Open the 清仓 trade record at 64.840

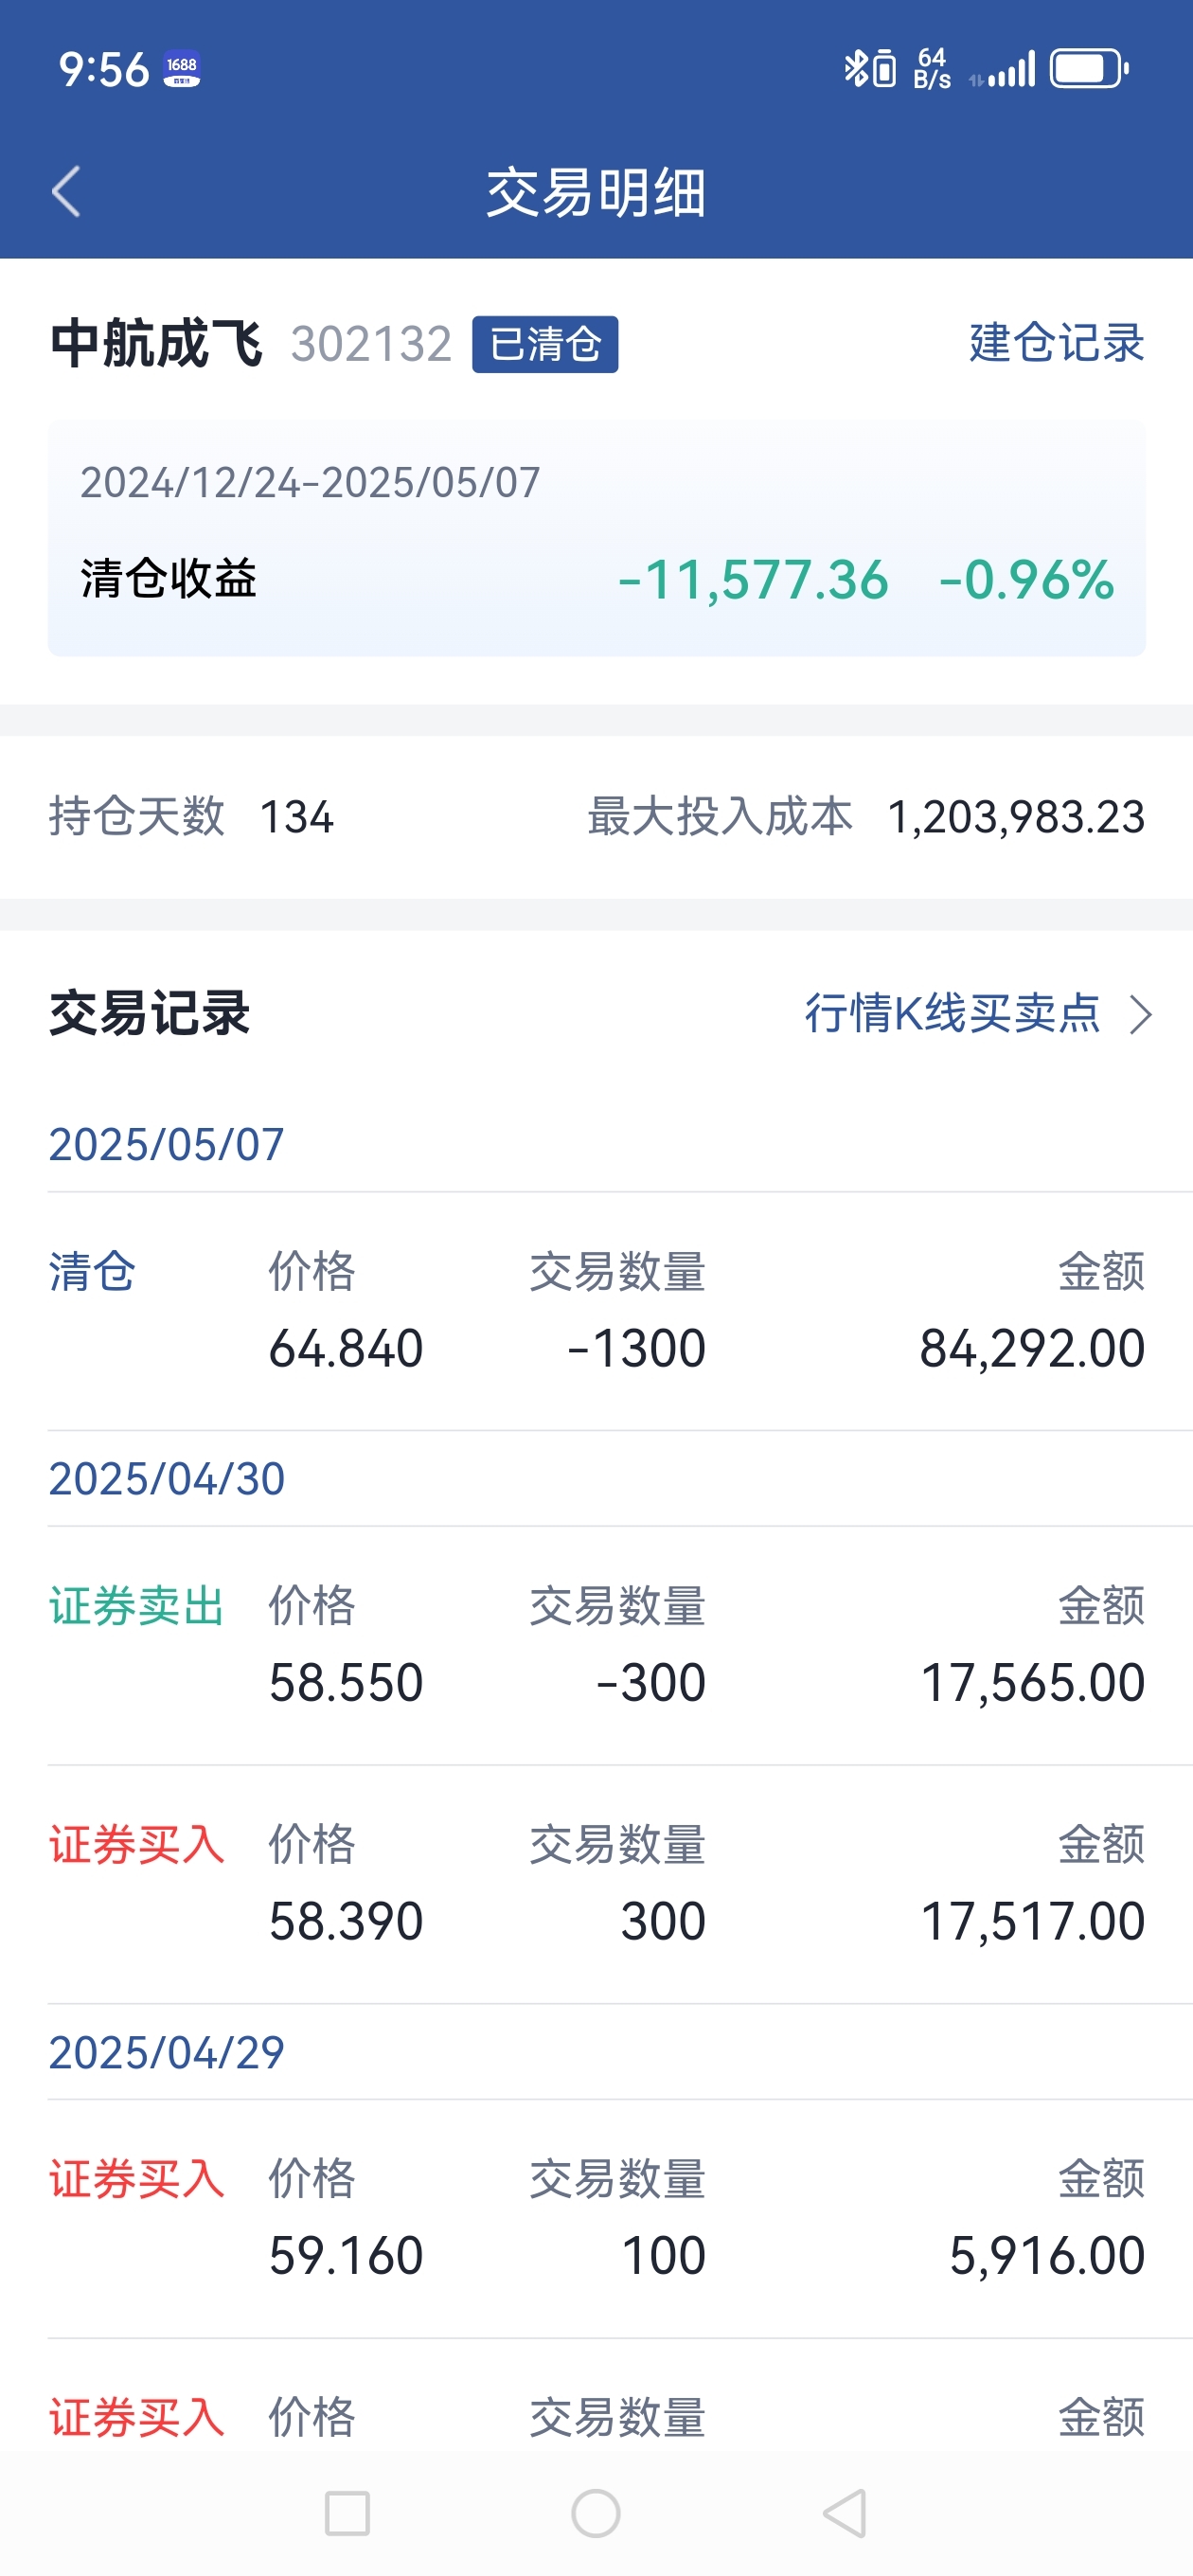(596, 1311)
